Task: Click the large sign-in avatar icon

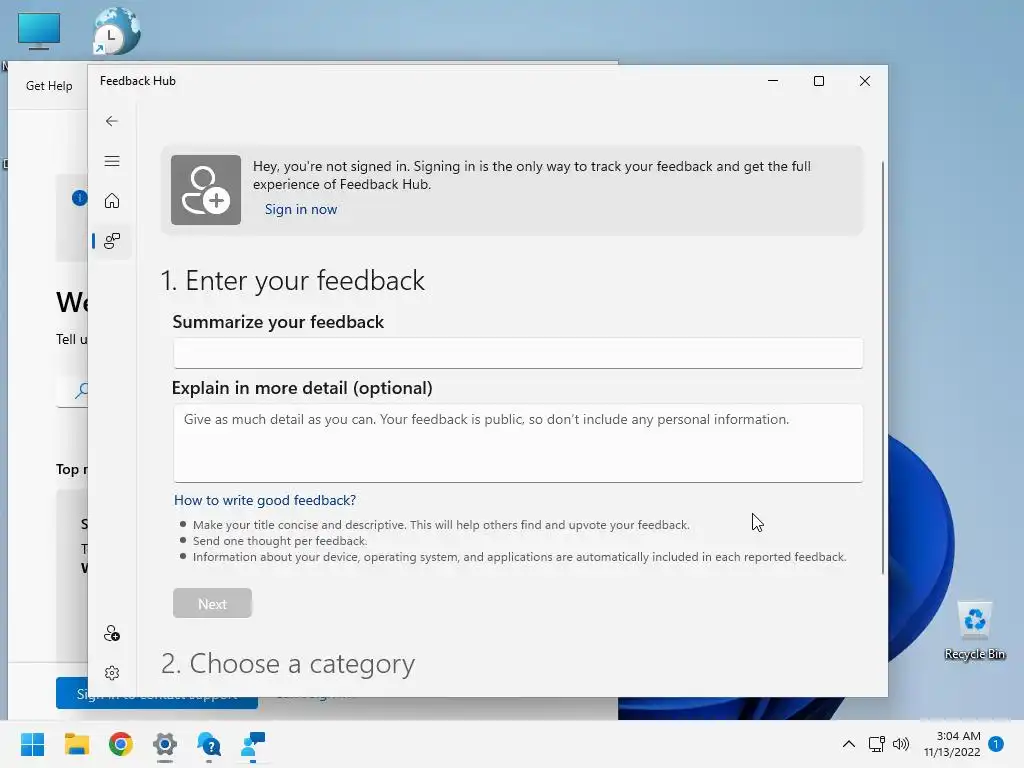Action: (x=206, y=190)
